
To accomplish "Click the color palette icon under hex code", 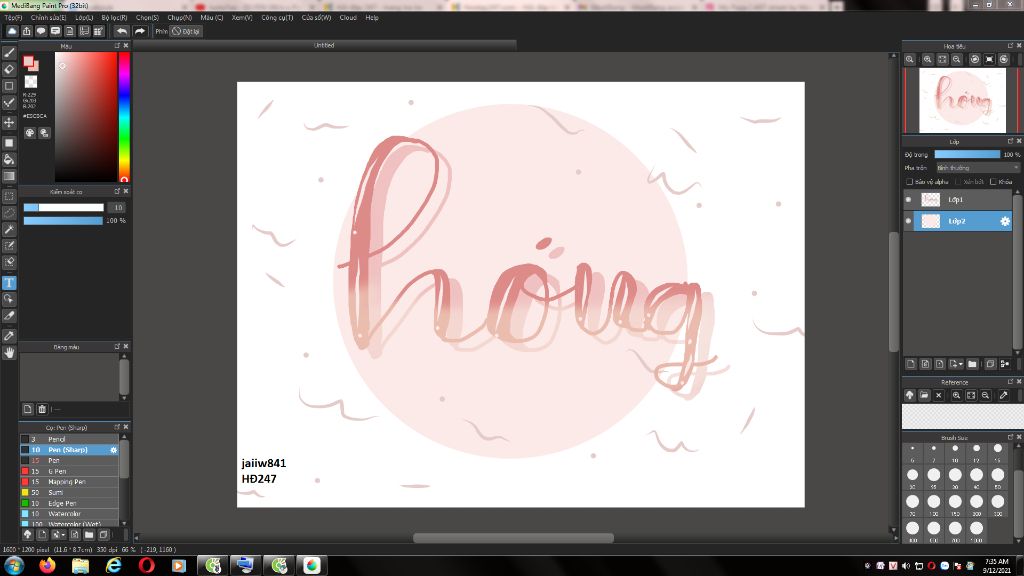I will click(x=30, y=133).
